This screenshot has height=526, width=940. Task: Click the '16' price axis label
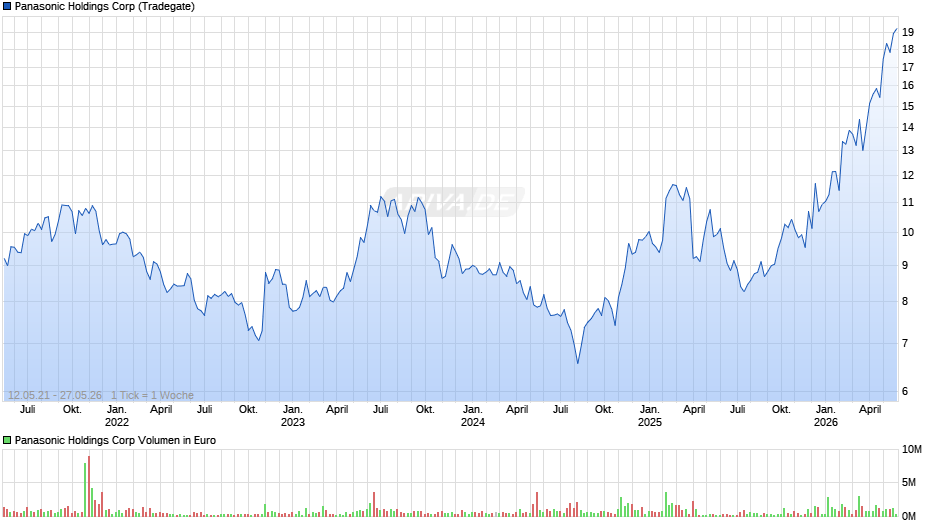click(x=908, y=85)
